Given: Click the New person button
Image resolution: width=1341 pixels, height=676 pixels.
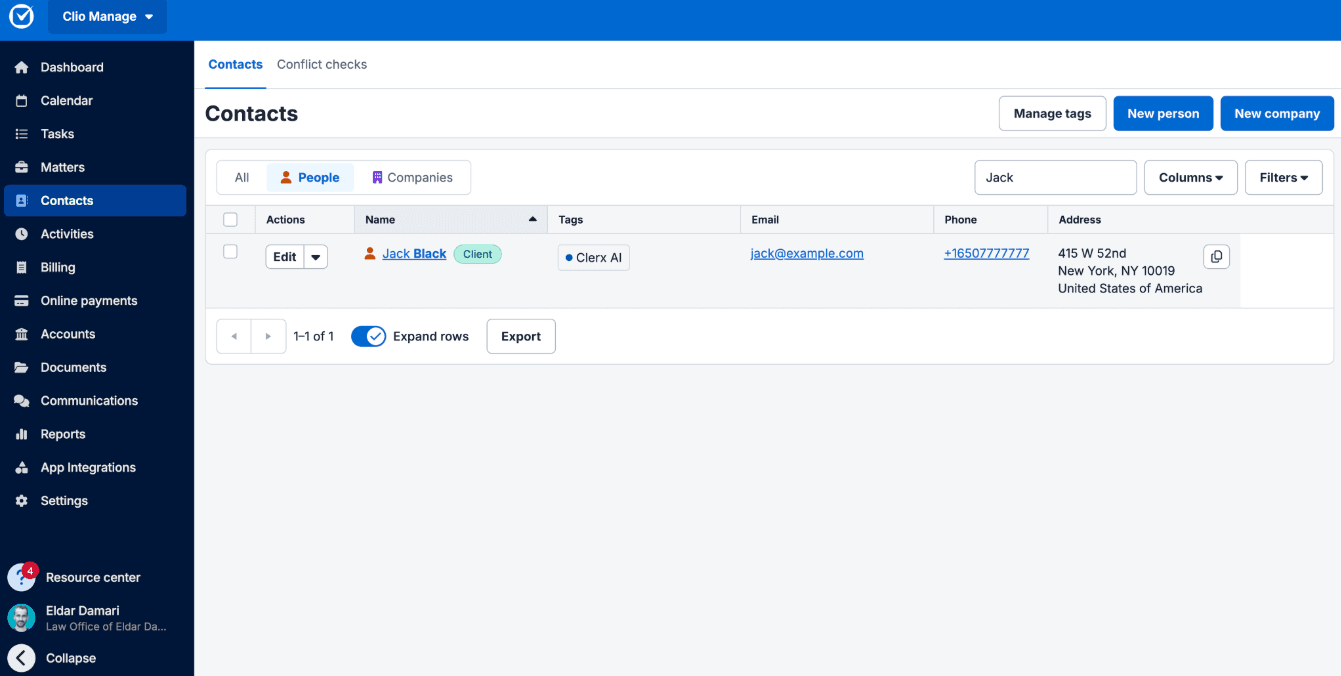Looking at the screenshot, I should tap(1163, 113).
